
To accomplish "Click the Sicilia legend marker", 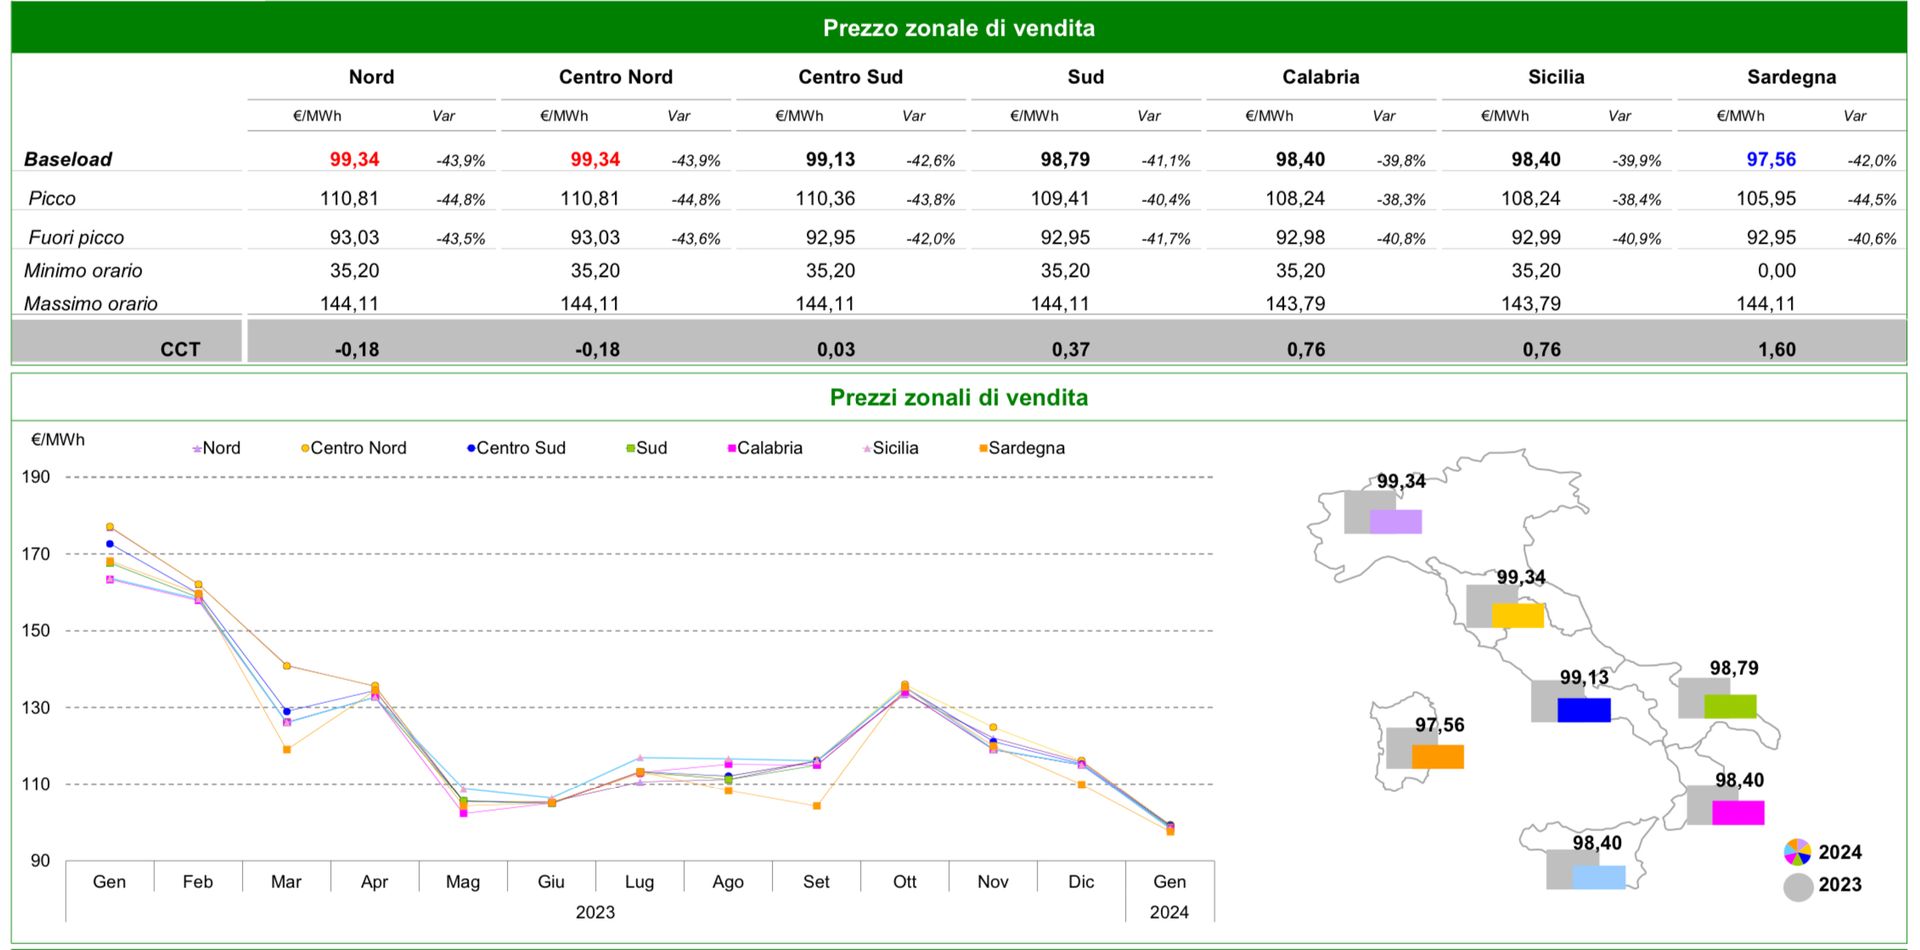I will coord(867,449).
